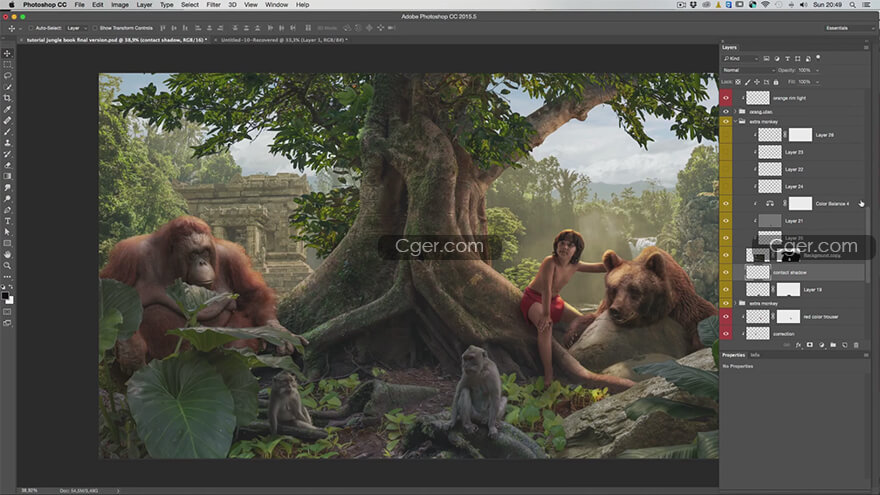
Task: Create a new group folder icon
Action: coord(833,345)
